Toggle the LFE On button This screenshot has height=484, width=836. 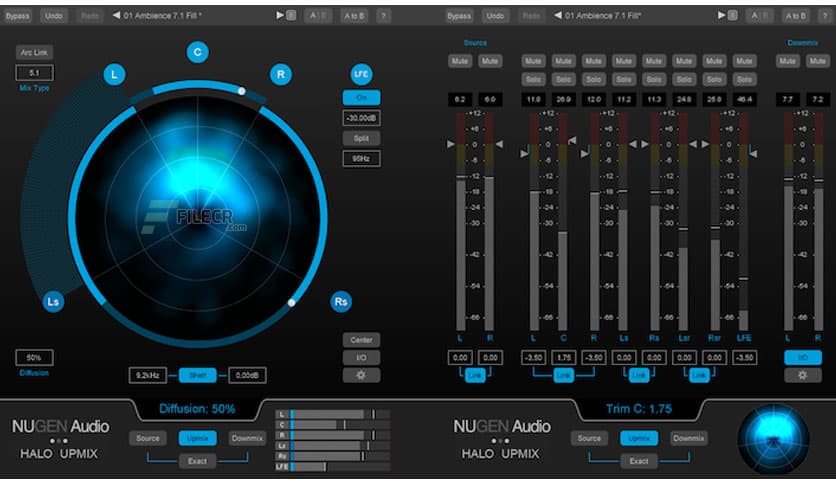tap(361, 98)
